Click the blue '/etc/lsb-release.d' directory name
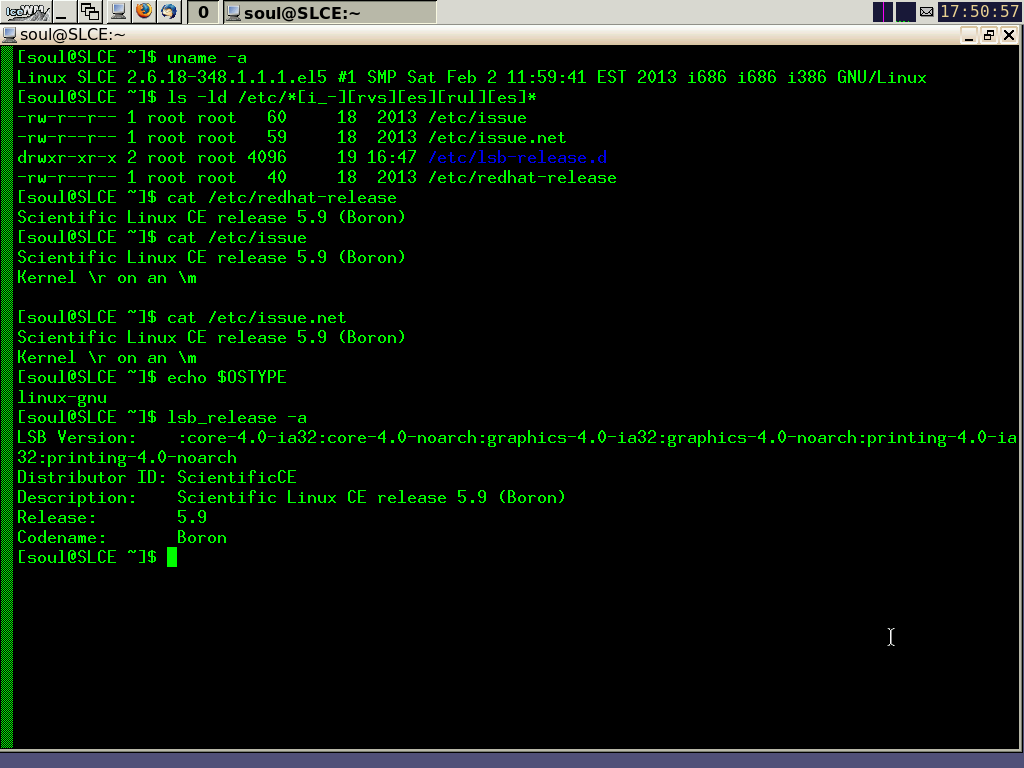This screenshot has width=1024, height=768. point(517,157)
